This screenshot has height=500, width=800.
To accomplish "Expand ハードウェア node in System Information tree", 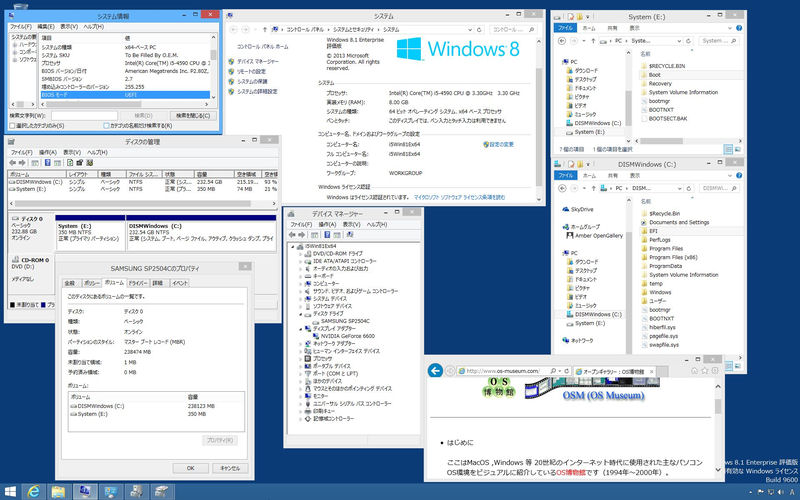I will (x=15, y=45).
